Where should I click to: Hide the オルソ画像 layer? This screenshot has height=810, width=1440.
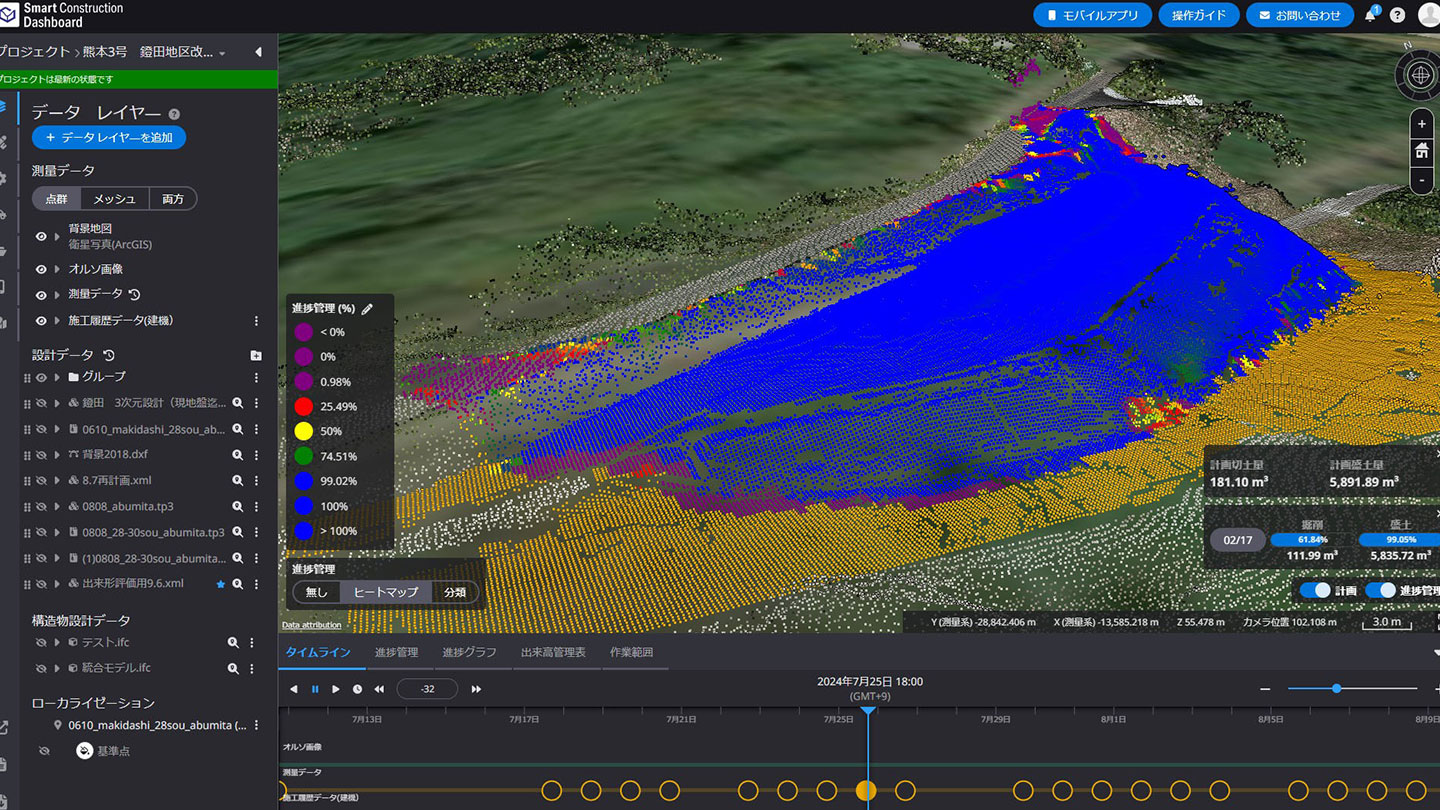coord(41,270)
